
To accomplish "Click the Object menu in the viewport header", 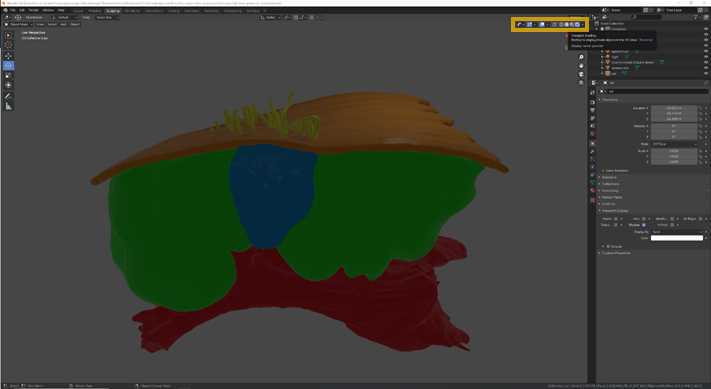I will (75, 24).
